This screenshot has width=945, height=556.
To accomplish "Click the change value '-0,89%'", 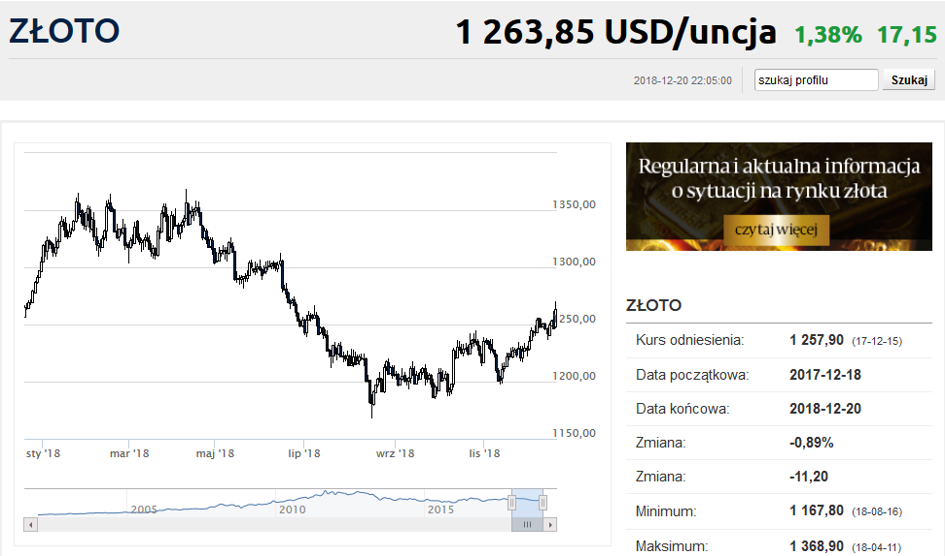I will 811,443.
